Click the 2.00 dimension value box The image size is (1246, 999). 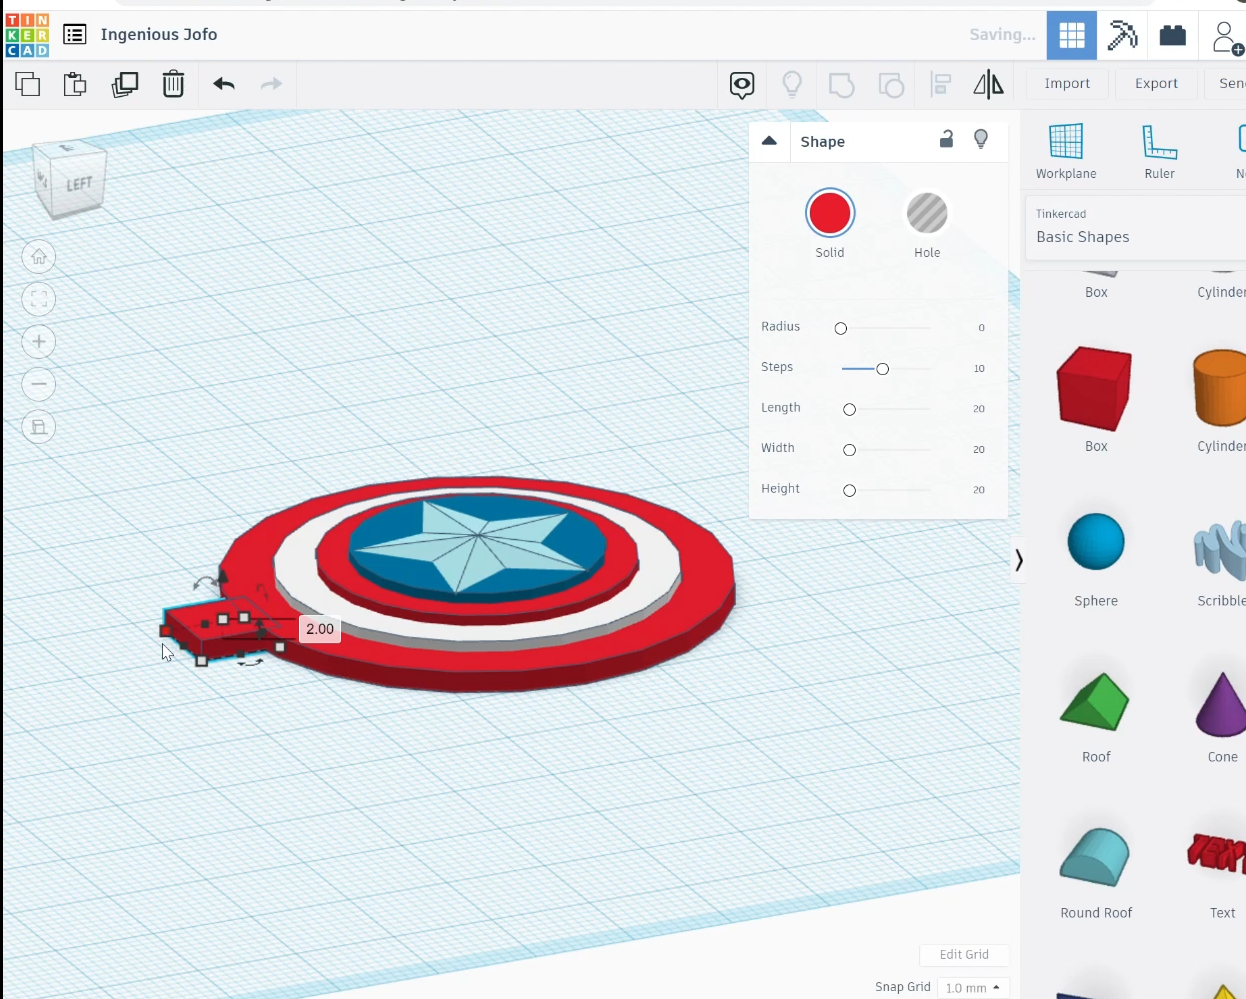[320, 629]
